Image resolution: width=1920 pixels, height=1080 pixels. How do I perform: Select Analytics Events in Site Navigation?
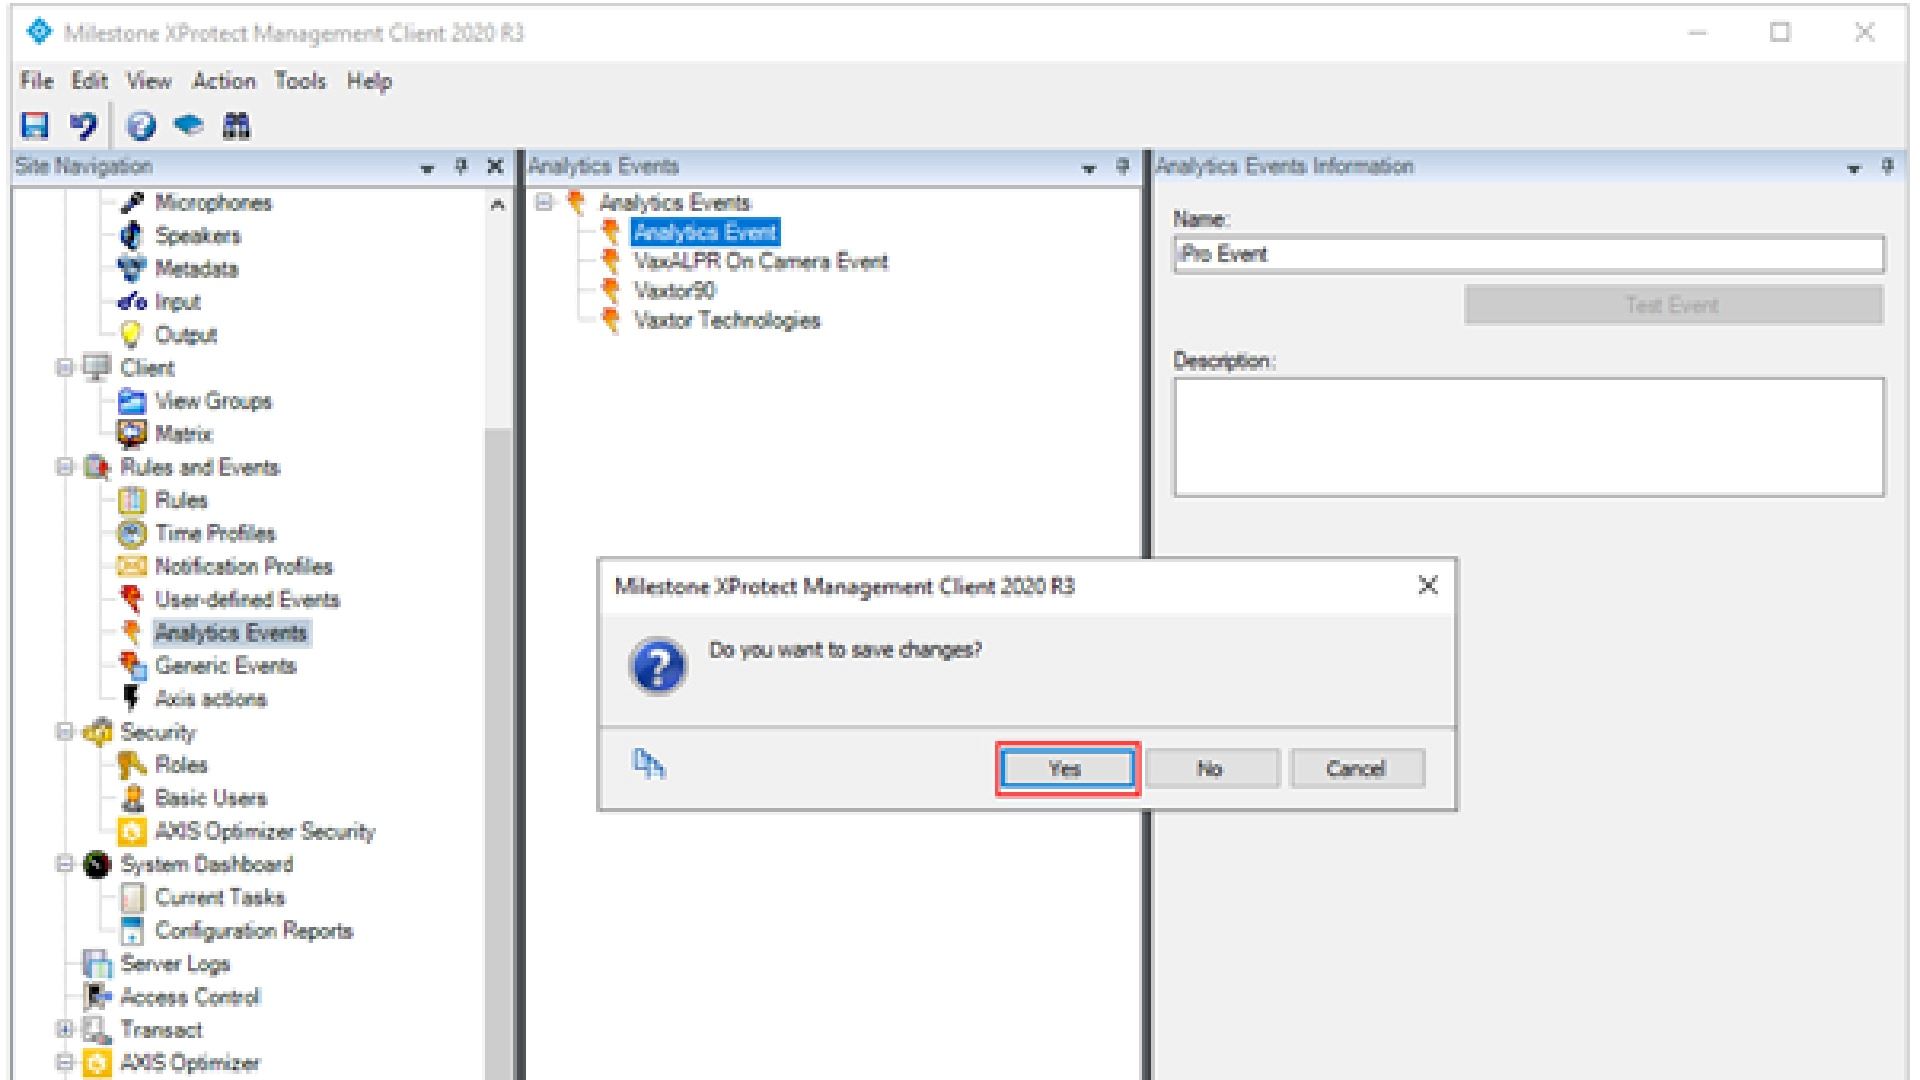(x=231, y=633)
